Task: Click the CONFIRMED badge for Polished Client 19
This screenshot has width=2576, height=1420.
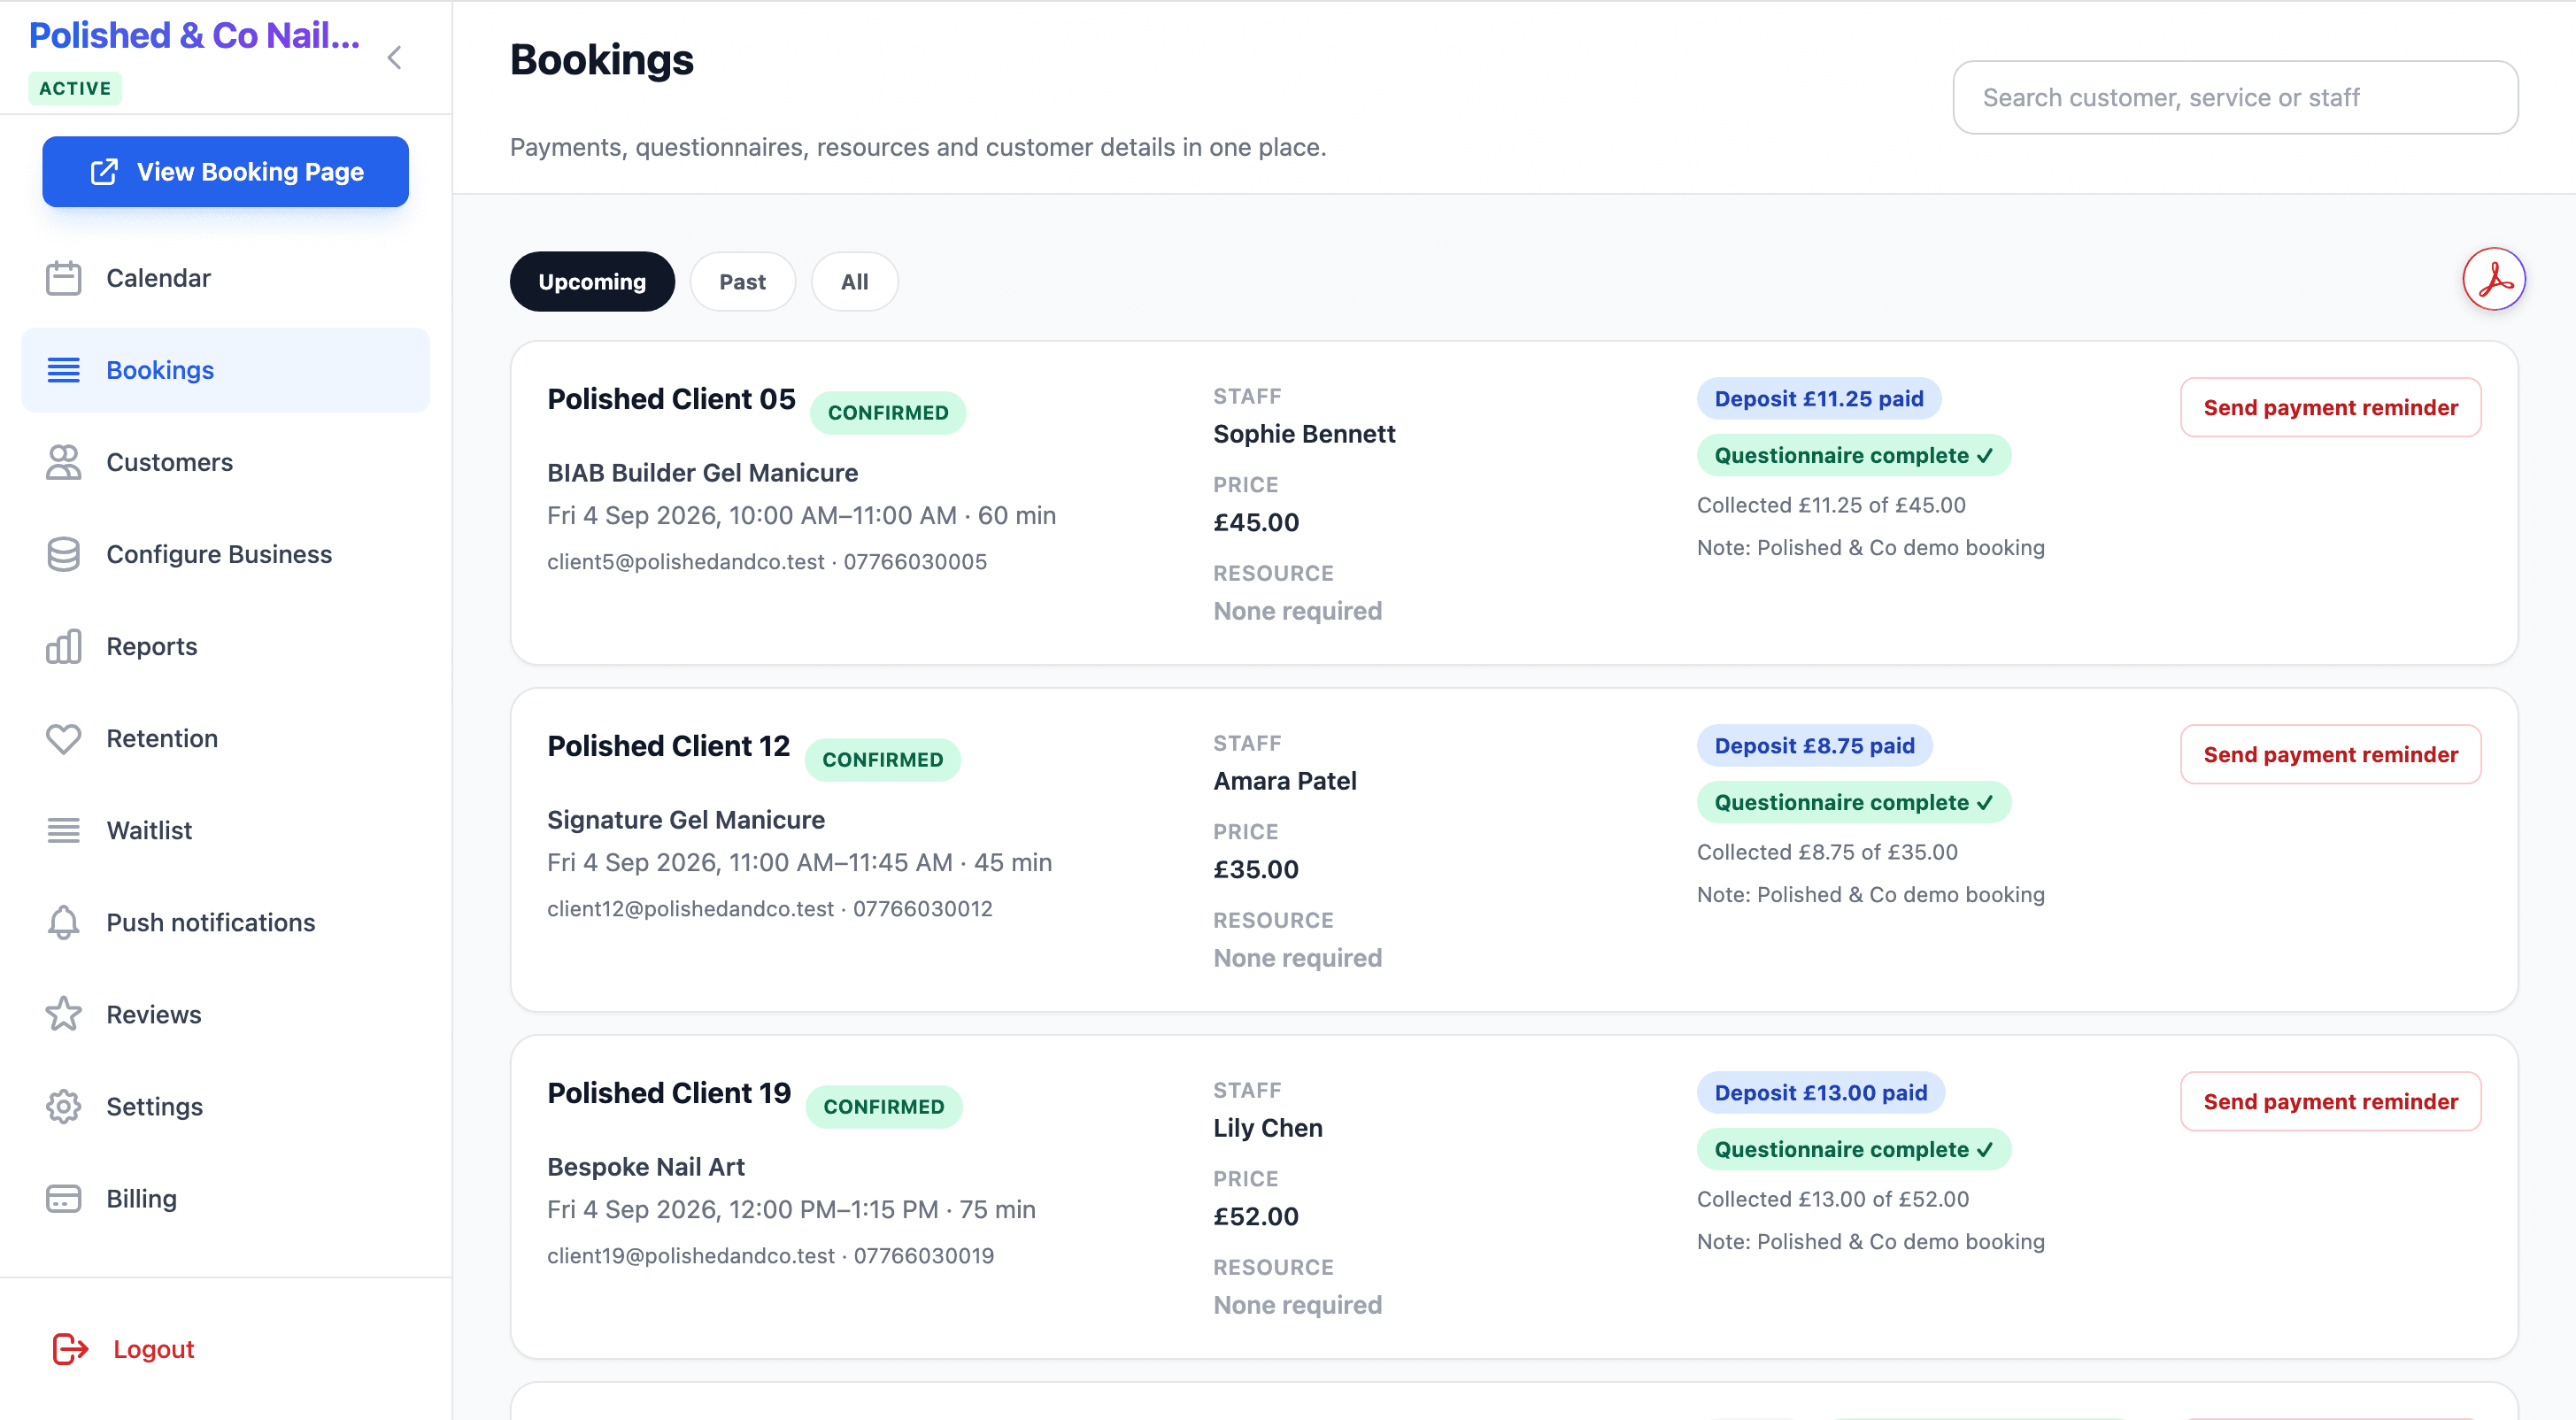Action: [x=883, y=1106]
